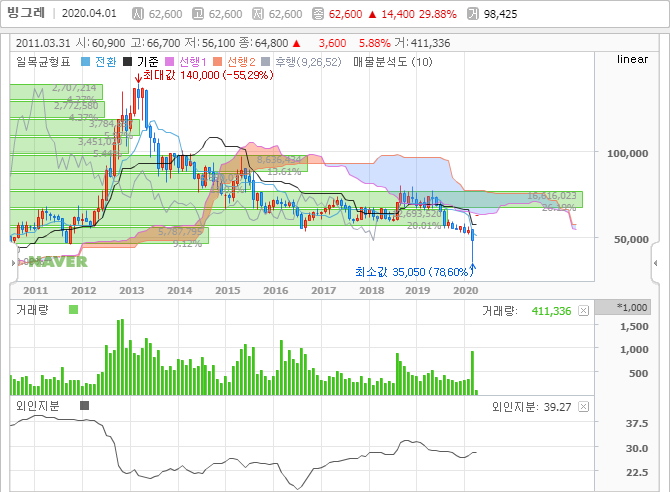Click the dark 외인지분 legend square

(85, 405)
